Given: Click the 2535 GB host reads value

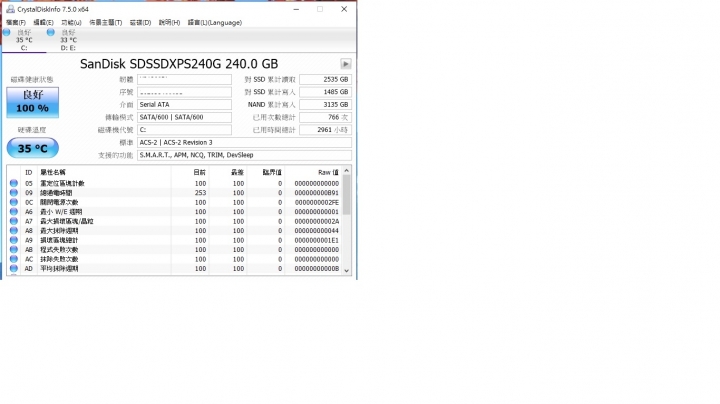Looking at the screenshot, I should coord(326,79).
